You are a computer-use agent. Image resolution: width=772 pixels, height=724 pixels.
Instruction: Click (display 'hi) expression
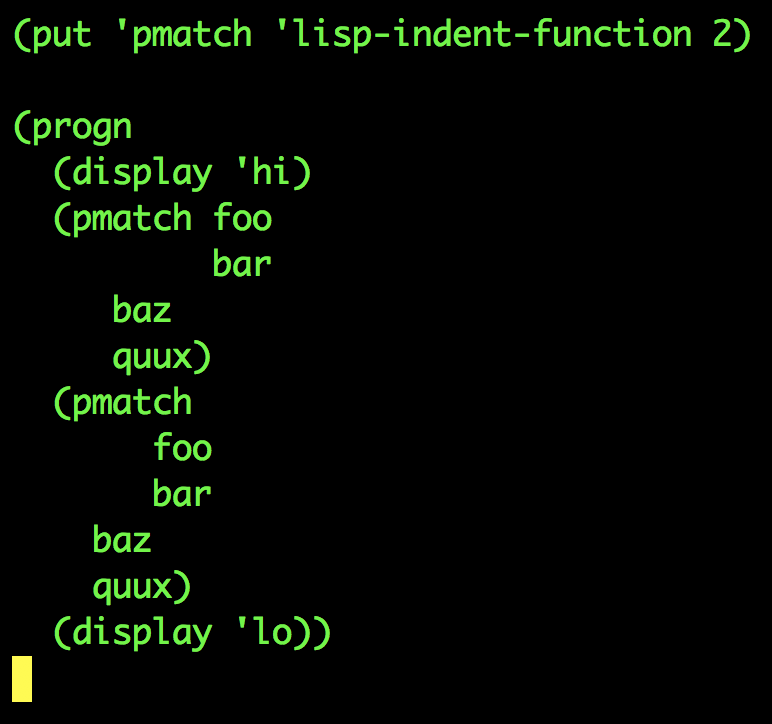pos(182,173)
